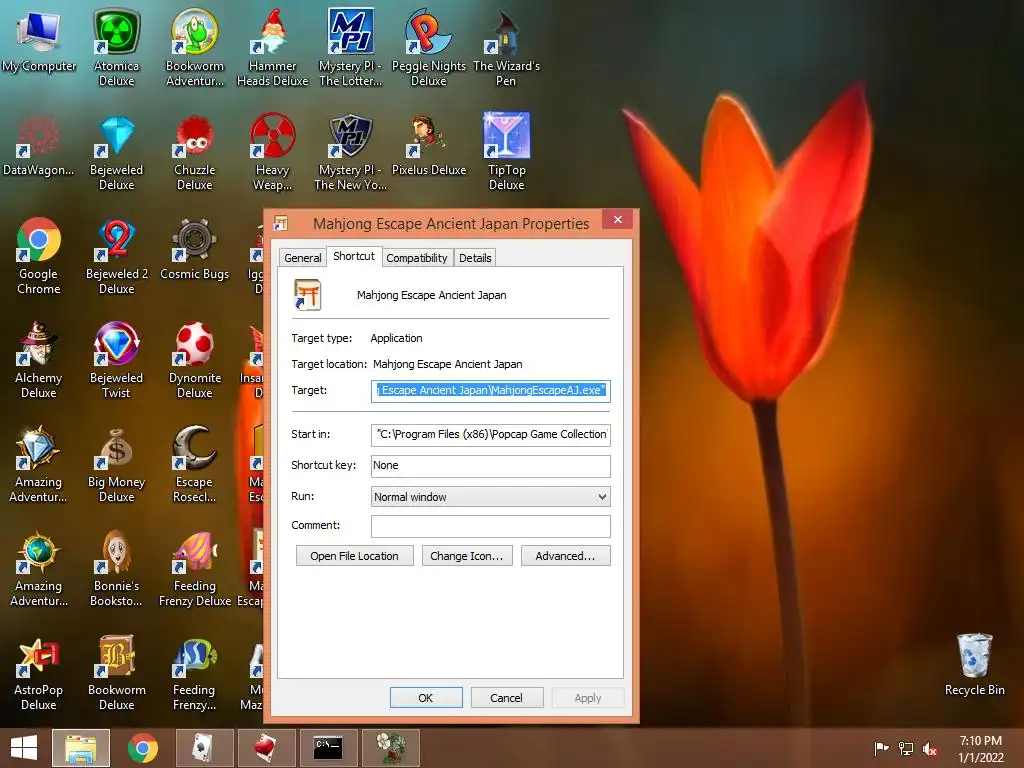Click the Open File Location button

click(x=355, y=556)
